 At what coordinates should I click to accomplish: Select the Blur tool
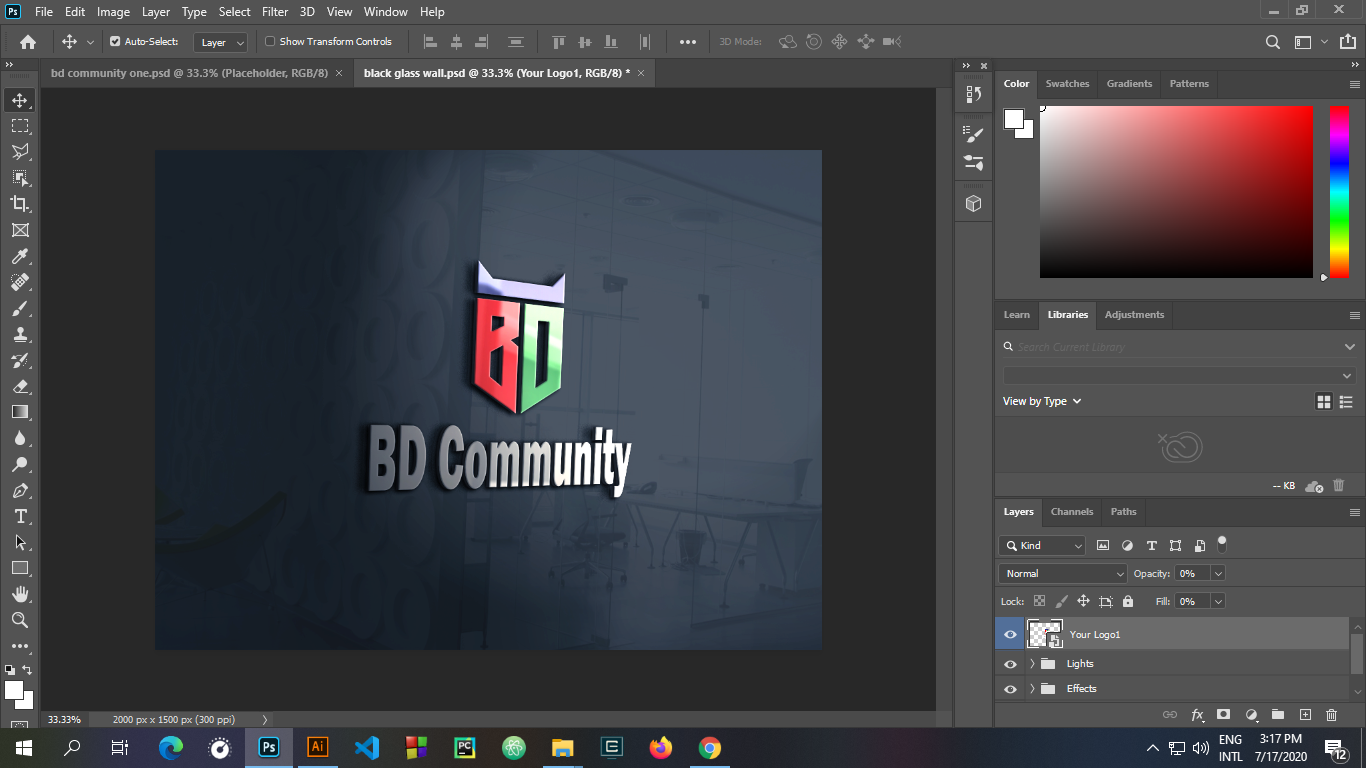pos(20,438)
